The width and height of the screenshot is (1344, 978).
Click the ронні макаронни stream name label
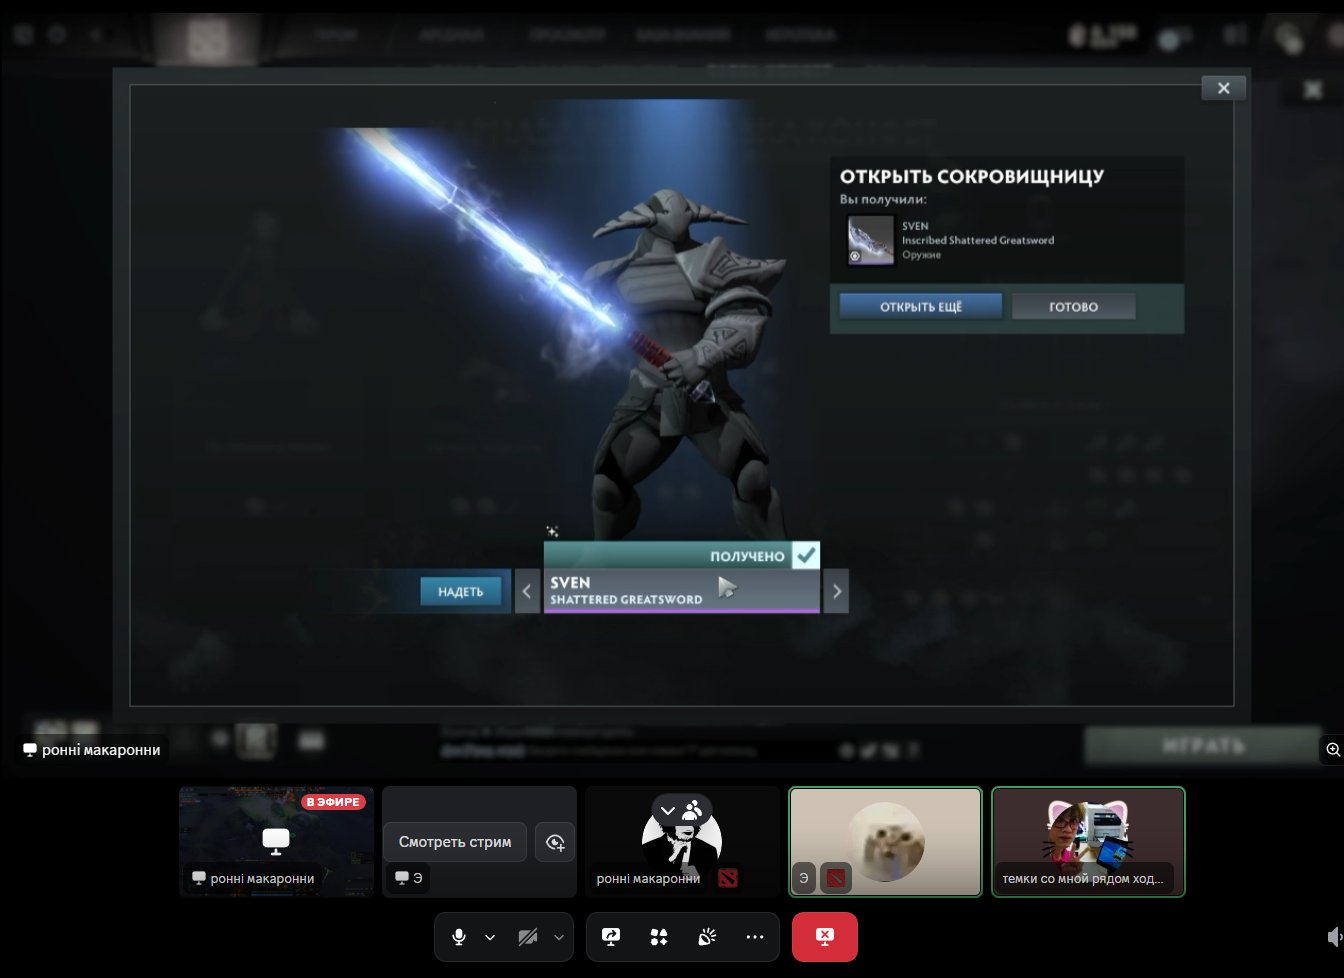click(92, 749)
